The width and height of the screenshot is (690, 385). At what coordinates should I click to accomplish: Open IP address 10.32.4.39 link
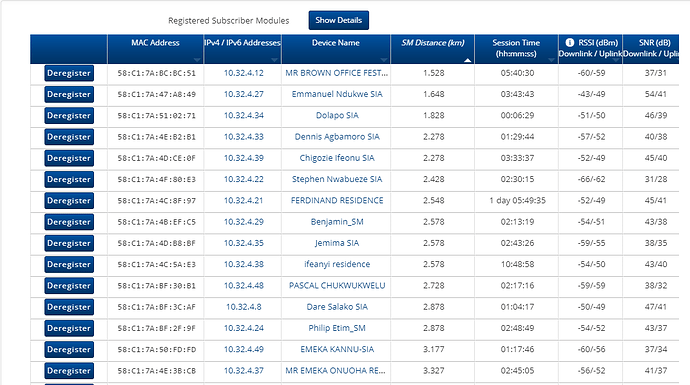coord(243,158)
